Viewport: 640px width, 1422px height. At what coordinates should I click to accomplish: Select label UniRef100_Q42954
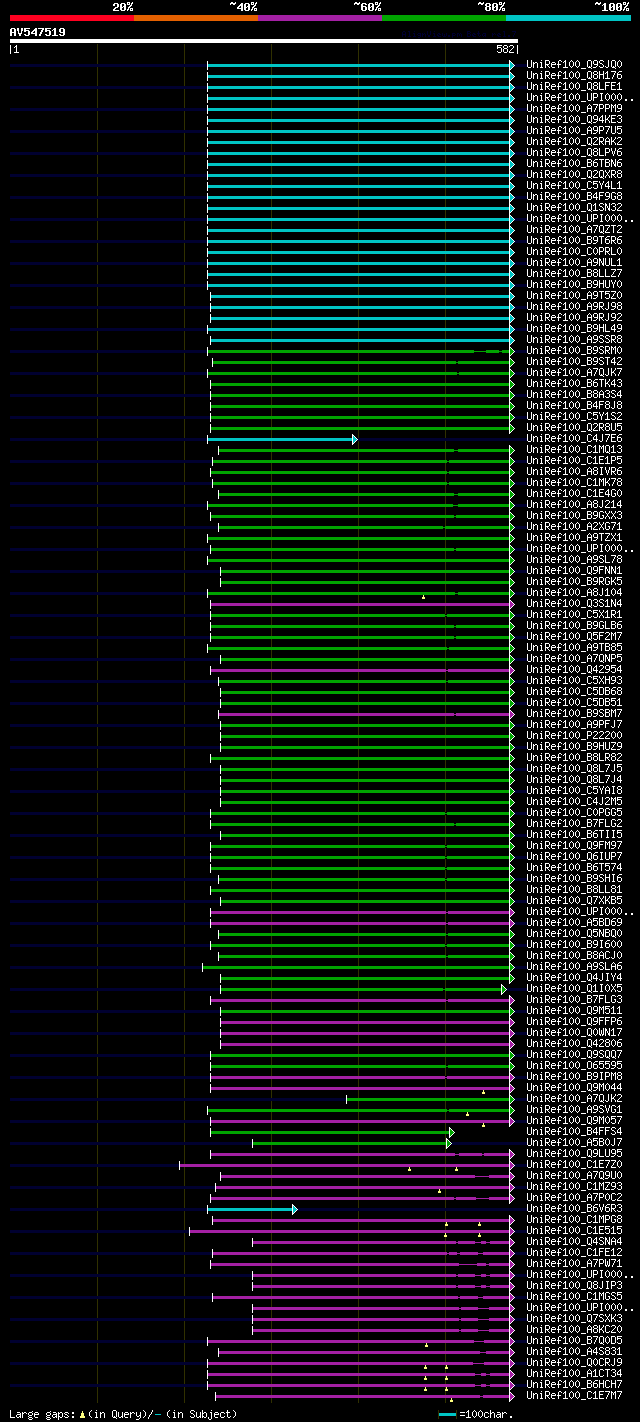pyautogui.click(x=574, y=669)
